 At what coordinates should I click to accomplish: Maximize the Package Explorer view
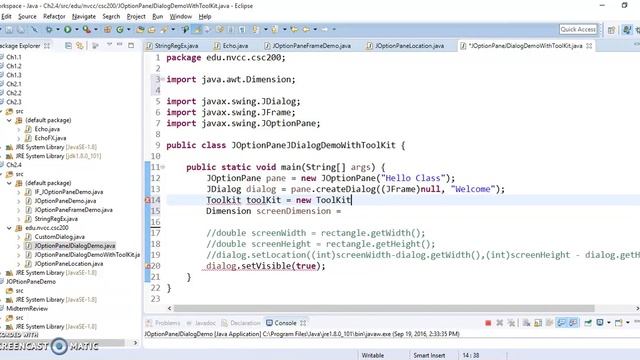131,45
